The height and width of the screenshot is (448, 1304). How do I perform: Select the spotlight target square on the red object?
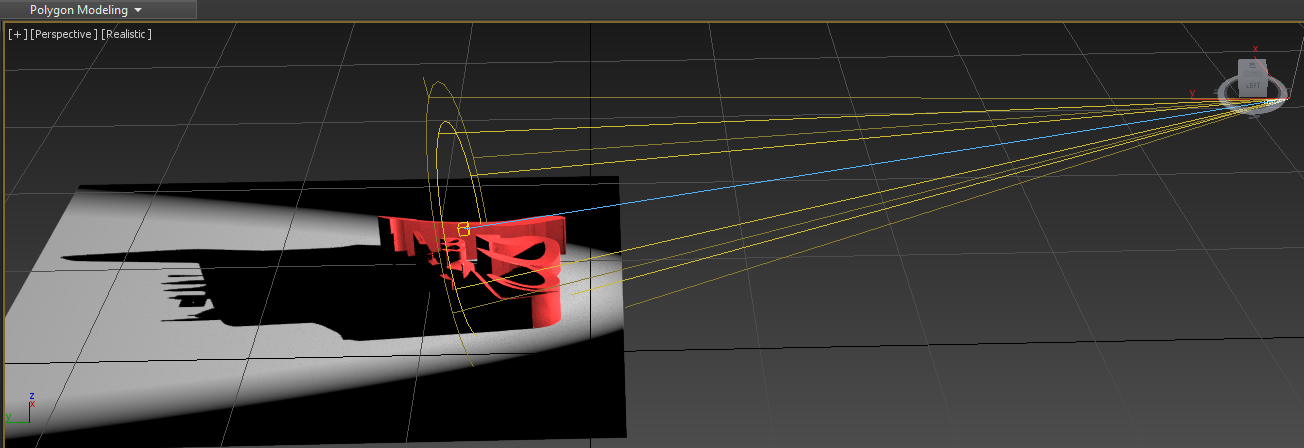click(463, 229)
